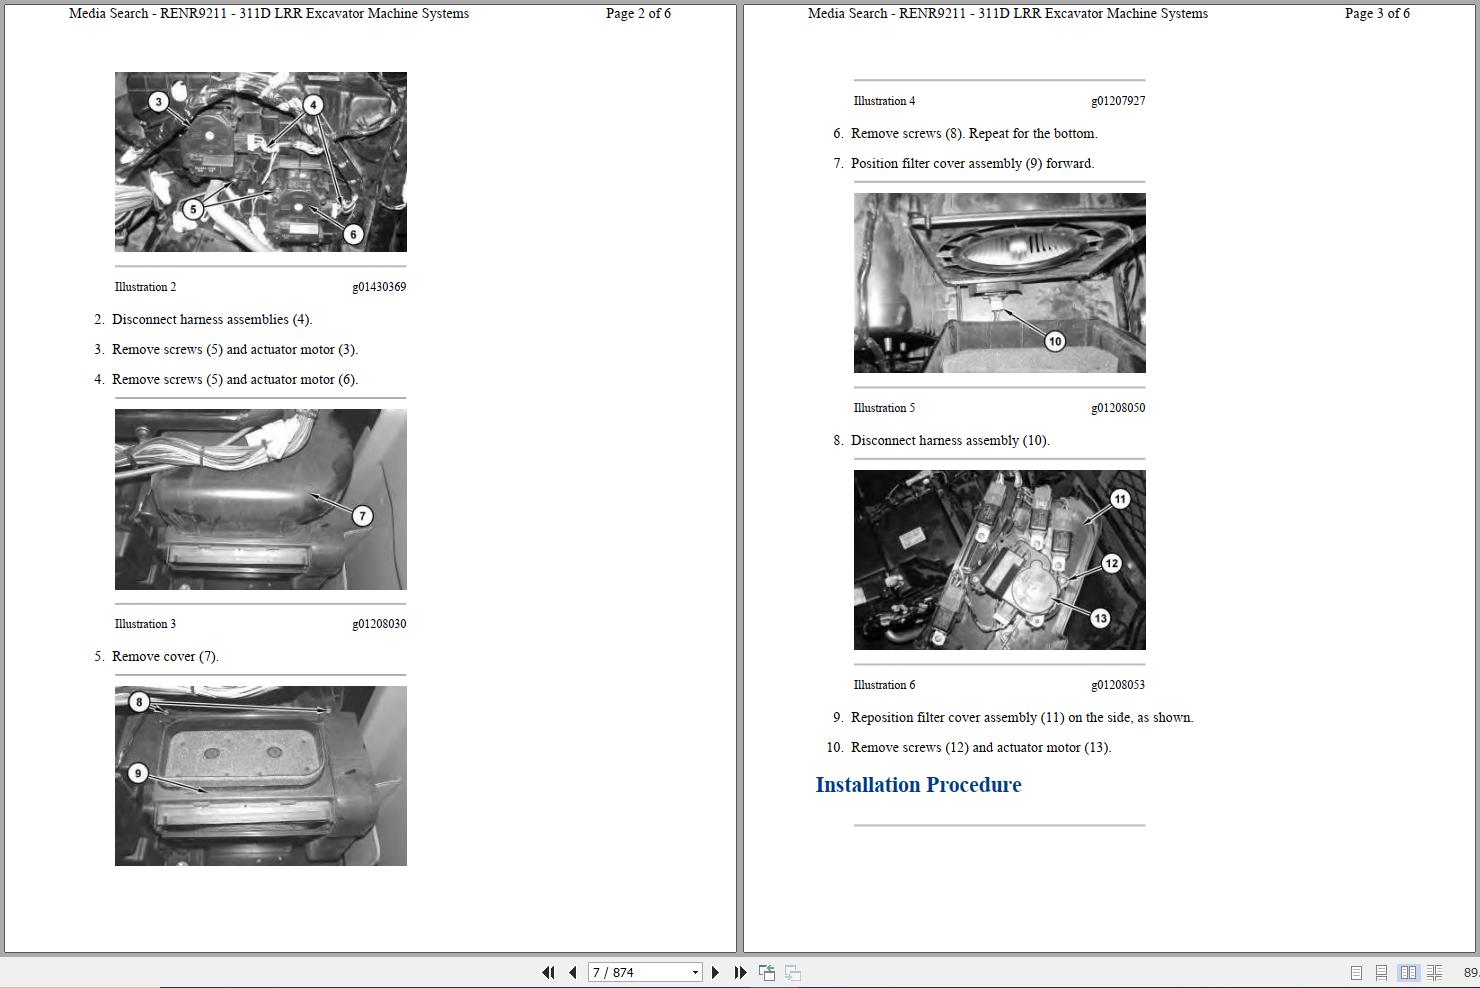
Task: Select the two-page scrolling layout icon
Action: (x=1433, y=971)
